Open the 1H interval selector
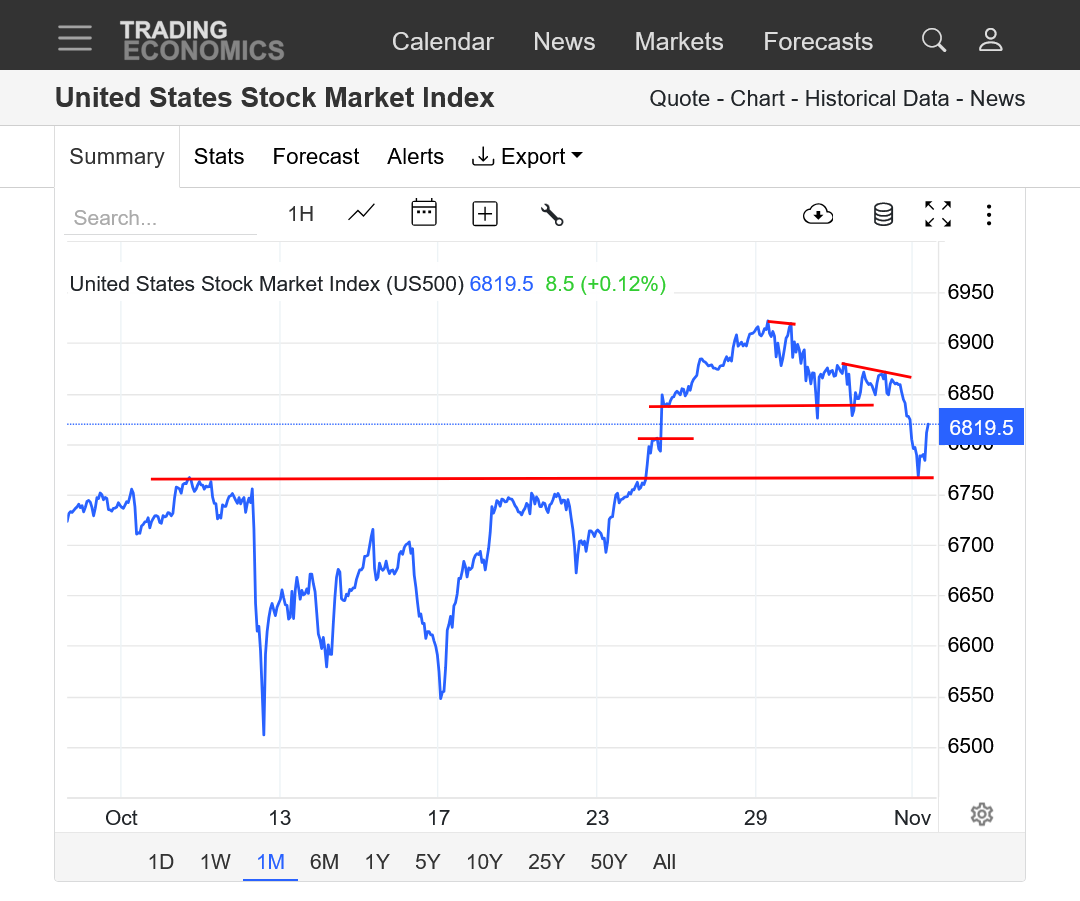Viewport: 1080px width, 901px height. tap(300, 214)
